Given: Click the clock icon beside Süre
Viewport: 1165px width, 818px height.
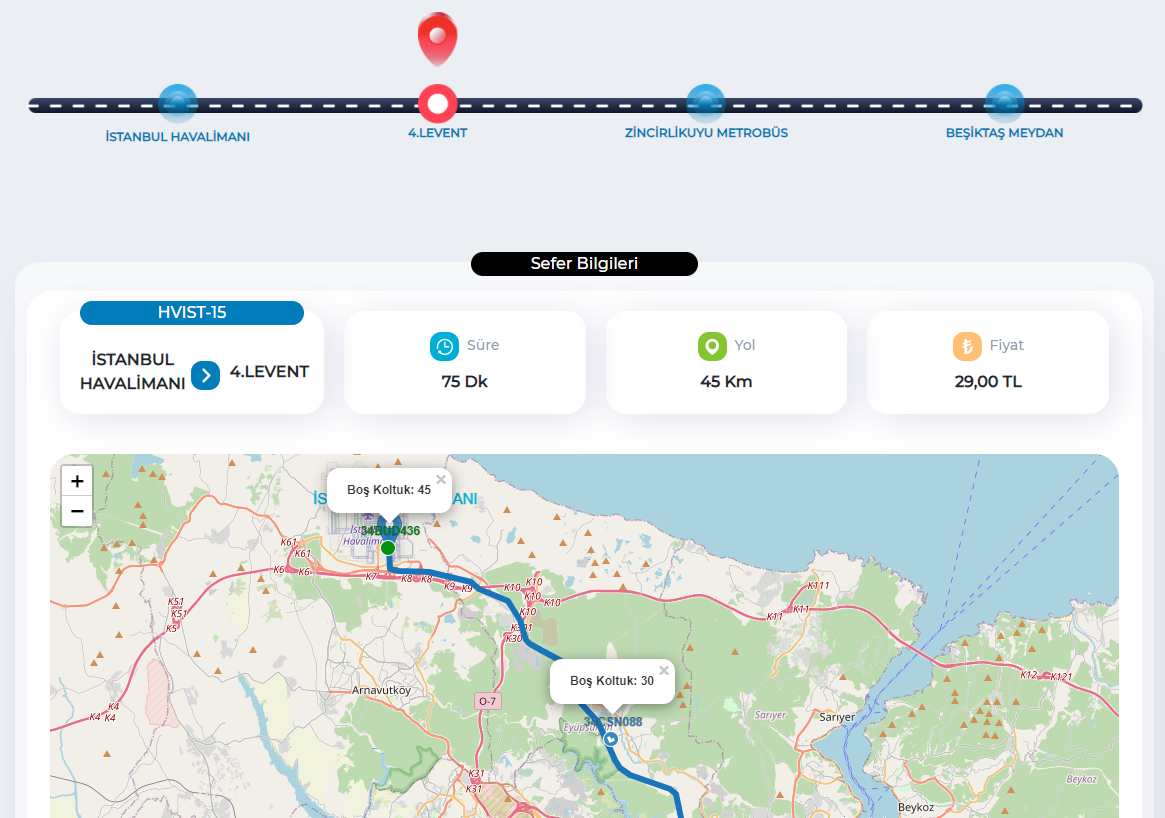Looking at the screenshot, I should [444, 346].
